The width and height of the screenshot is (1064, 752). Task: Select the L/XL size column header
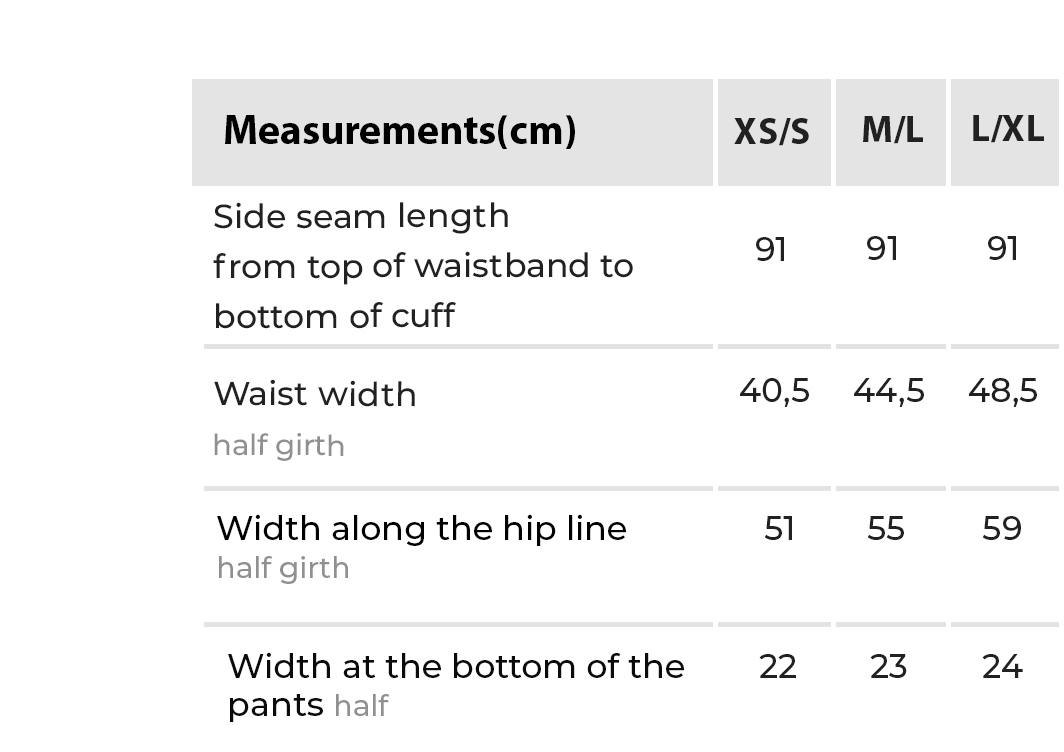(1007, 129)
